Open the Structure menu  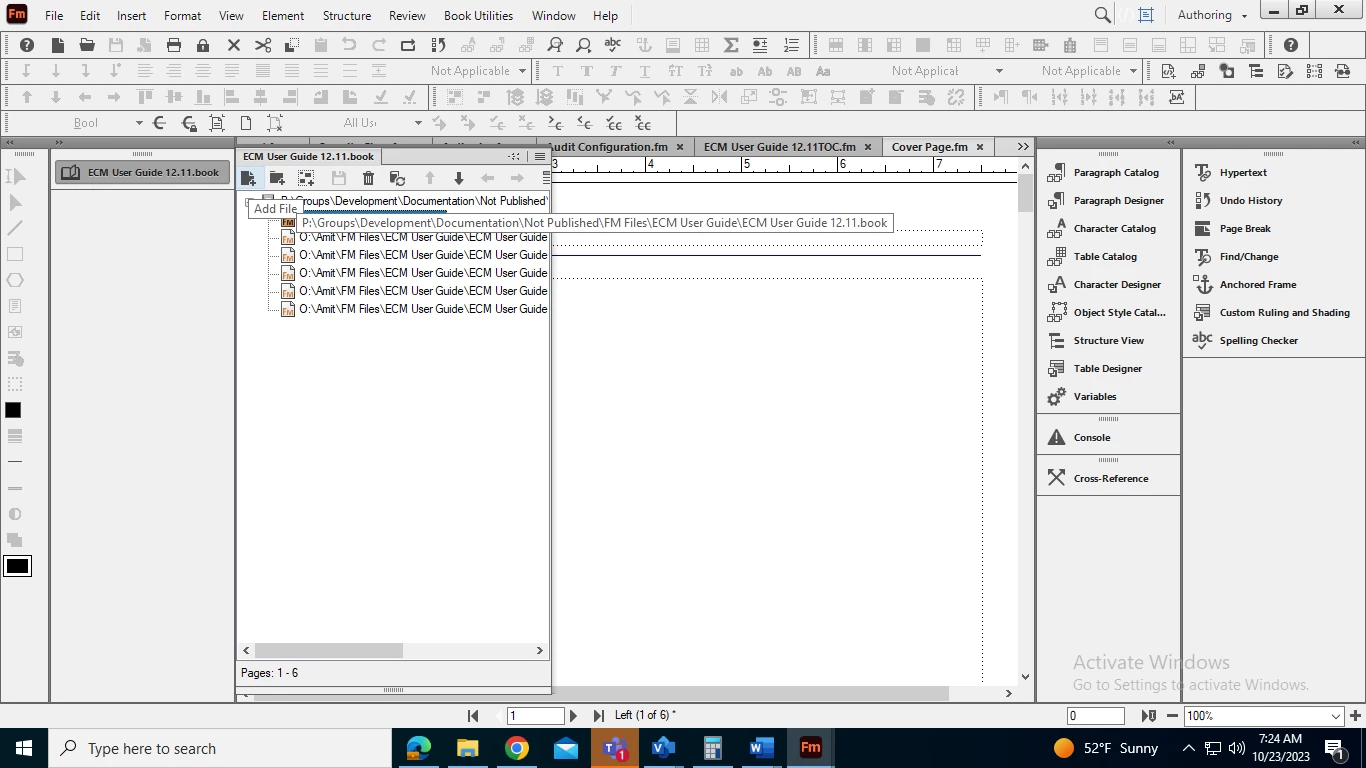tap(347, 16)
